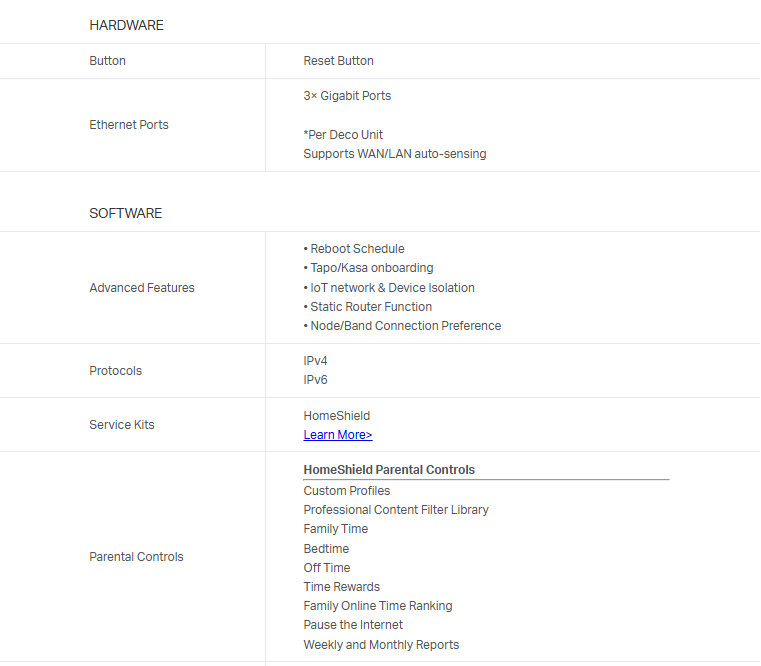Click Node/Band Connection Preference entry
This screenshot has width=761, height=666.
[x=405, y=326]
